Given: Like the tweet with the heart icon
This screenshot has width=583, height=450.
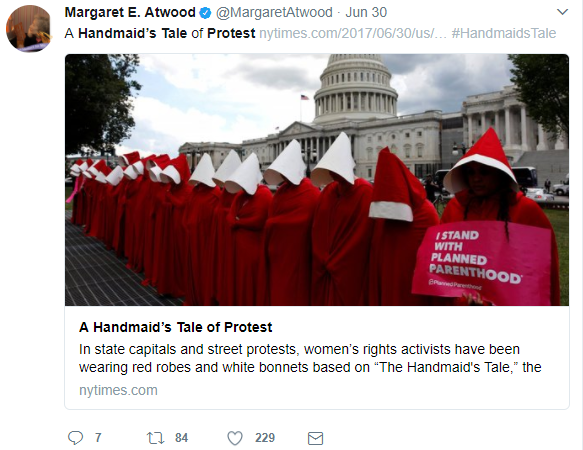Looking at the screenshot, I should pos(235,438).
